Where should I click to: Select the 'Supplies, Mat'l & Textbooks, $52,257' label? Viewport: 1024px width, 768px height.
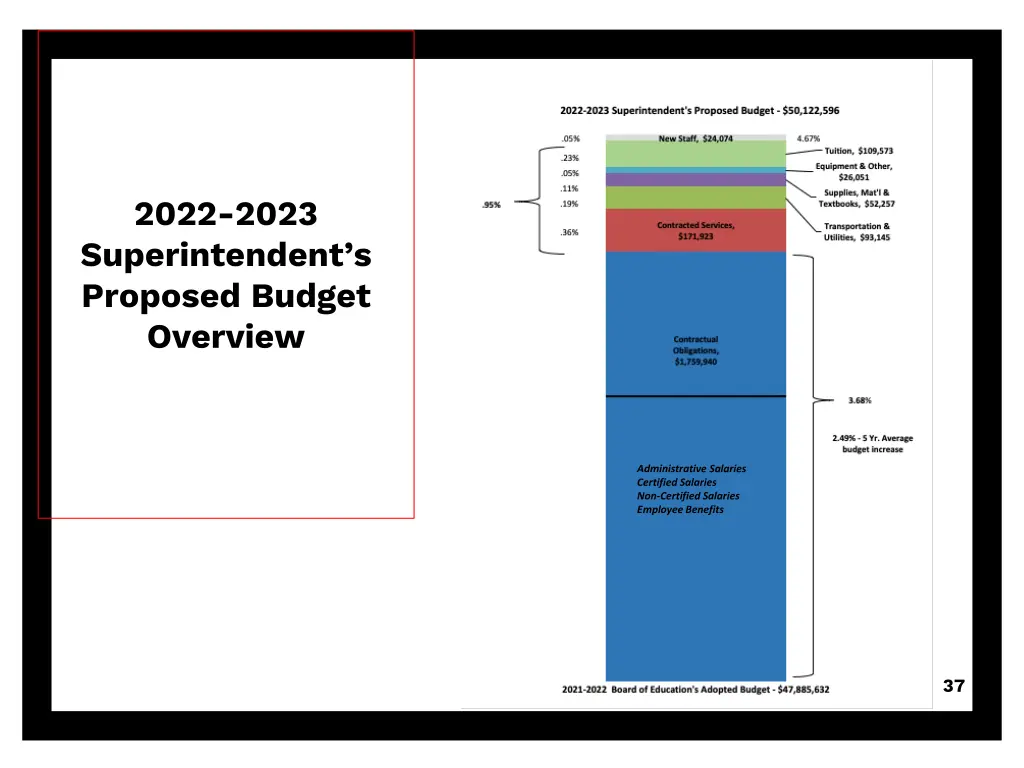856,199
